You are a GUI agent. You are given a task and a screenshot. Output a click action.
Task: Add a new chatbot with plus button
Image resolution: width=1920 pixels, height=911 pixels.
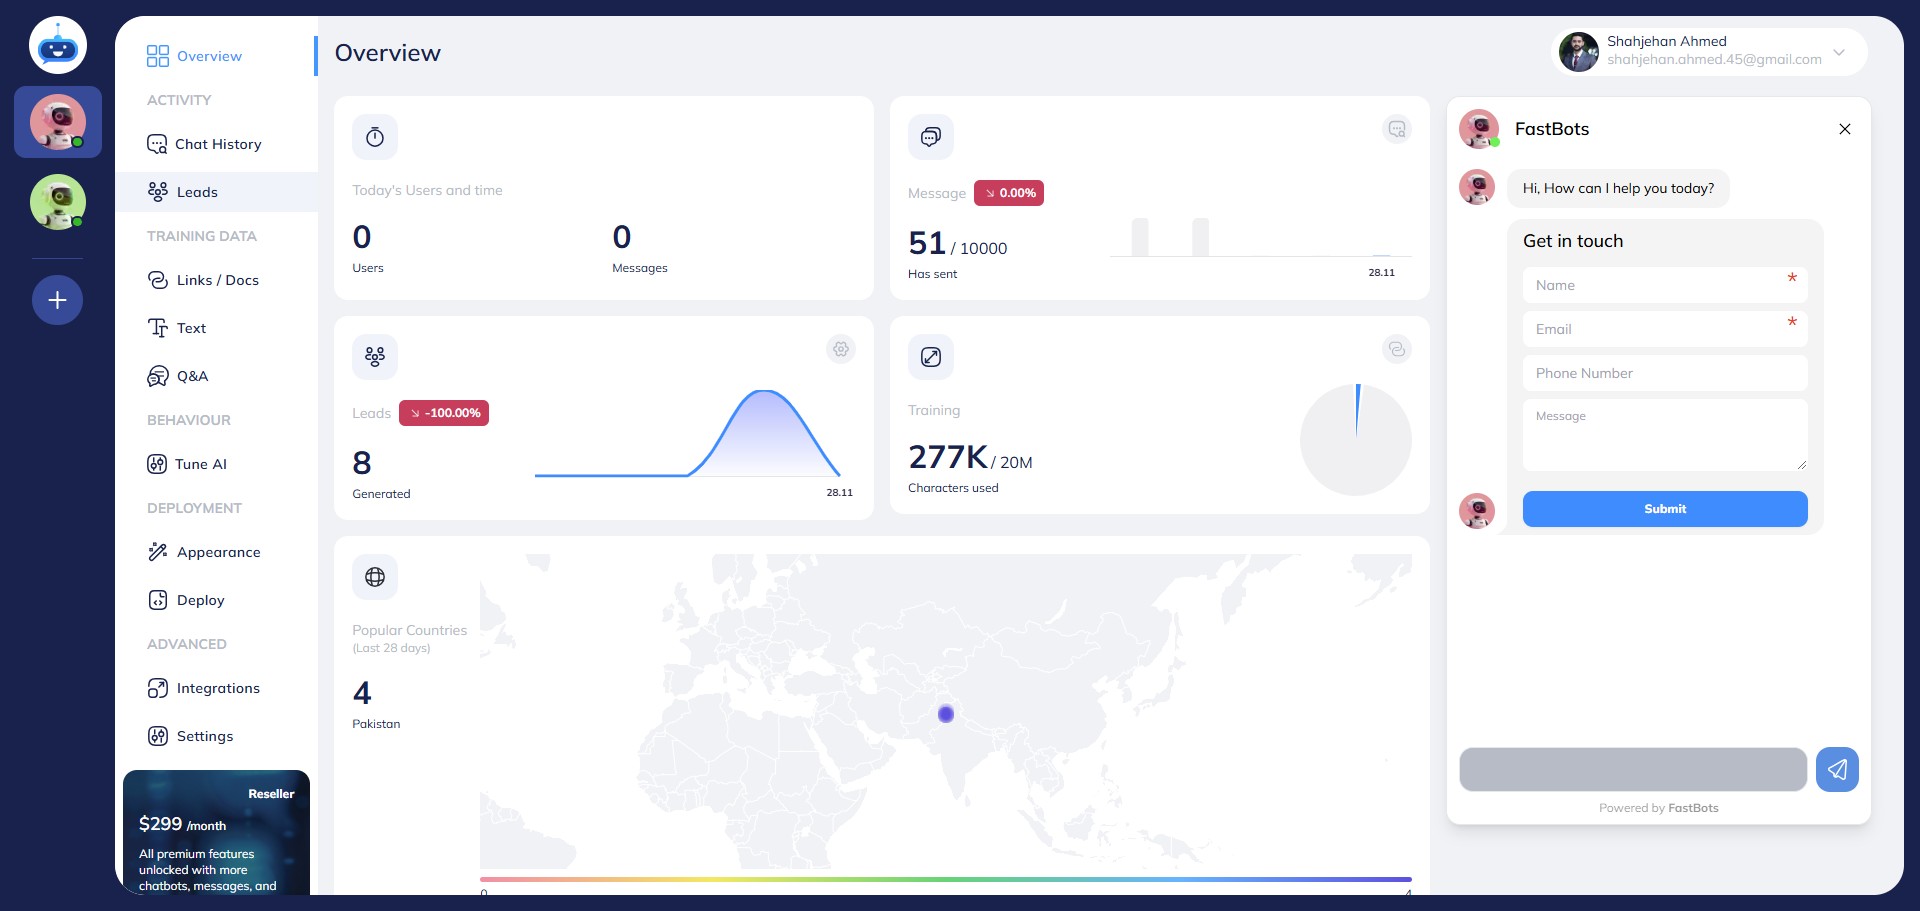58,300
